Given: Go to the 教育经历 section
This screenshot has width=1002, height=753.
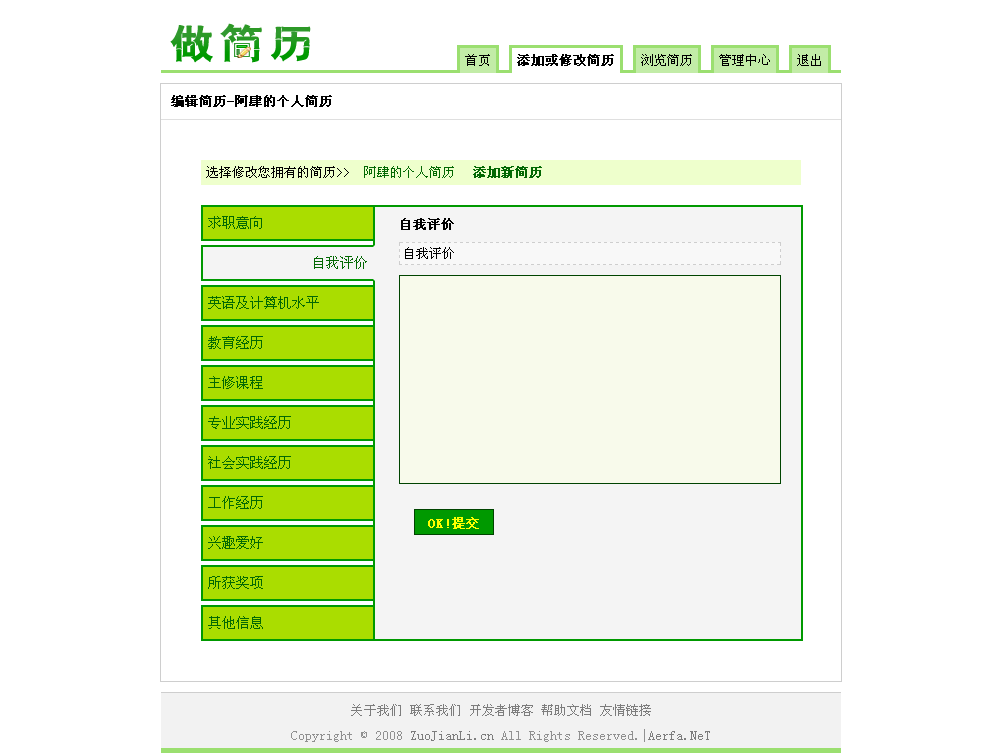Looking at the screenshot, I should [x=288, y=343].
